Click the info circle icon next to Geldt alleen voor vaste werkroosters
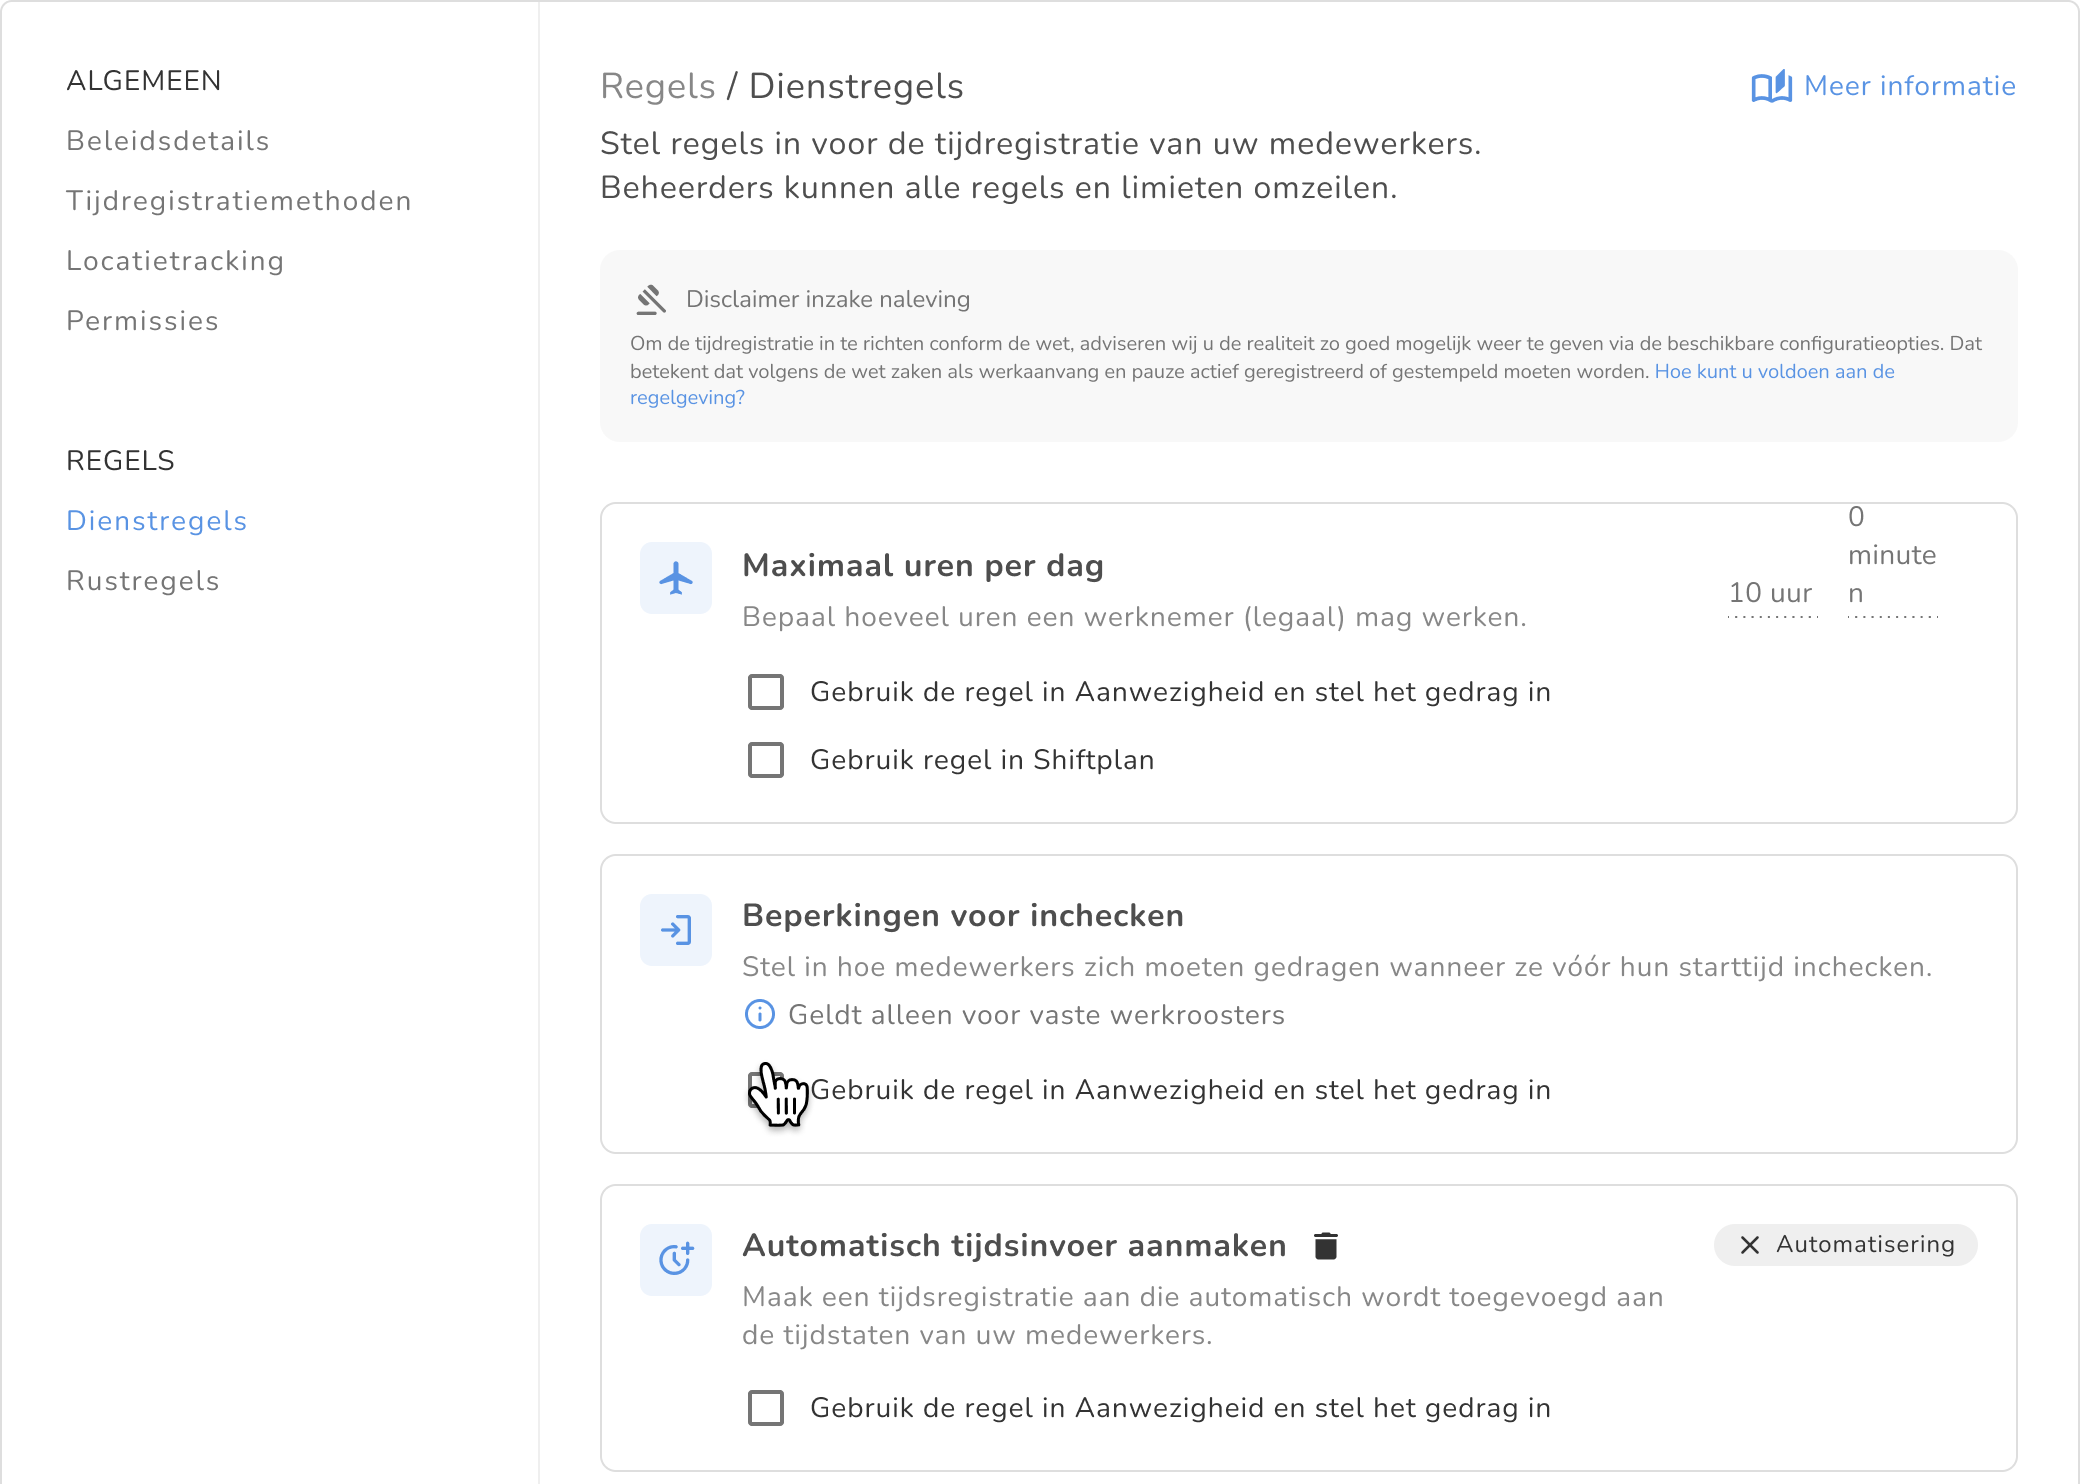This screenshot has height=1484, width=2080. point(760,1015)
